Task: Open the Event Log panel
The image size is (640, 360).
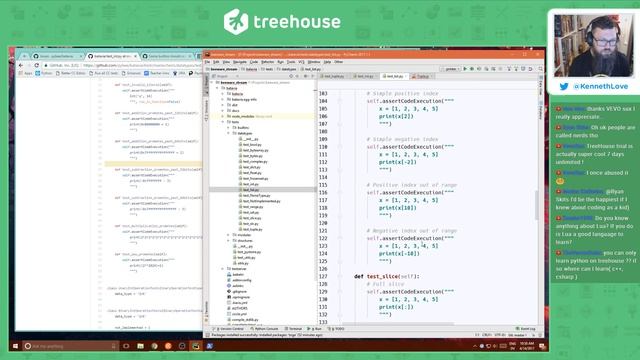Action: 526,329
